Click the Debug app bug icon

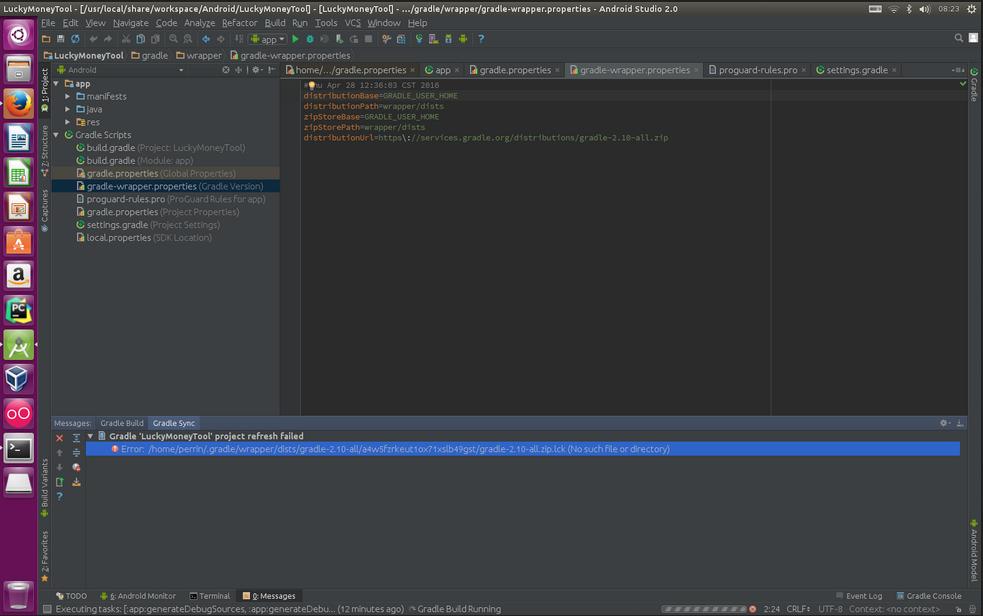(310, 39)
